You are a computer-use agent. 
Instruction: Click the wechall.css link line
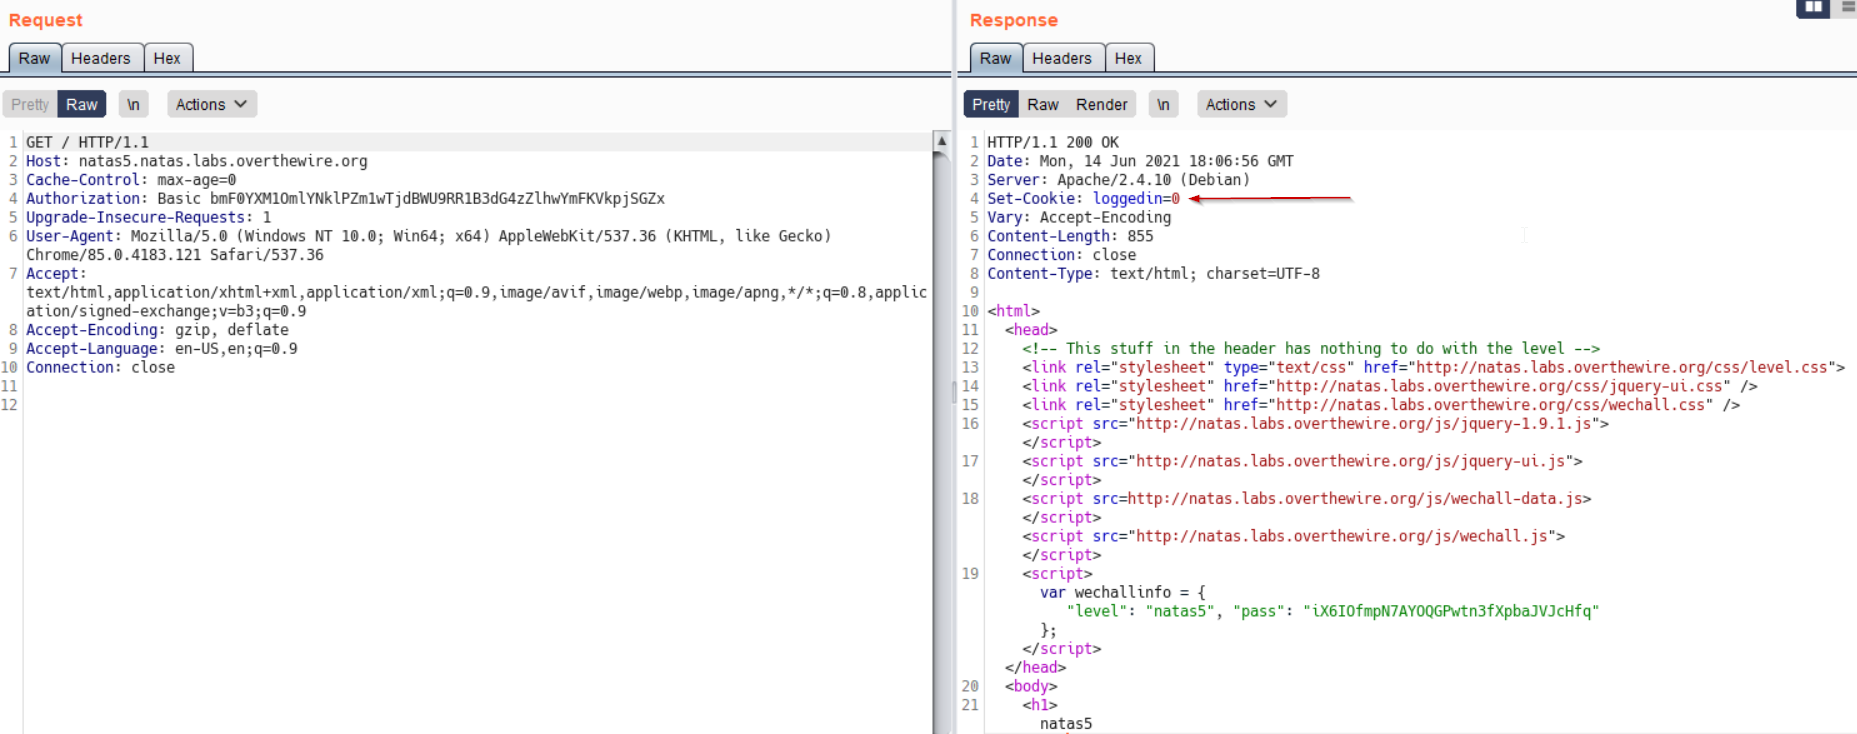click(x=1381, y=405)
